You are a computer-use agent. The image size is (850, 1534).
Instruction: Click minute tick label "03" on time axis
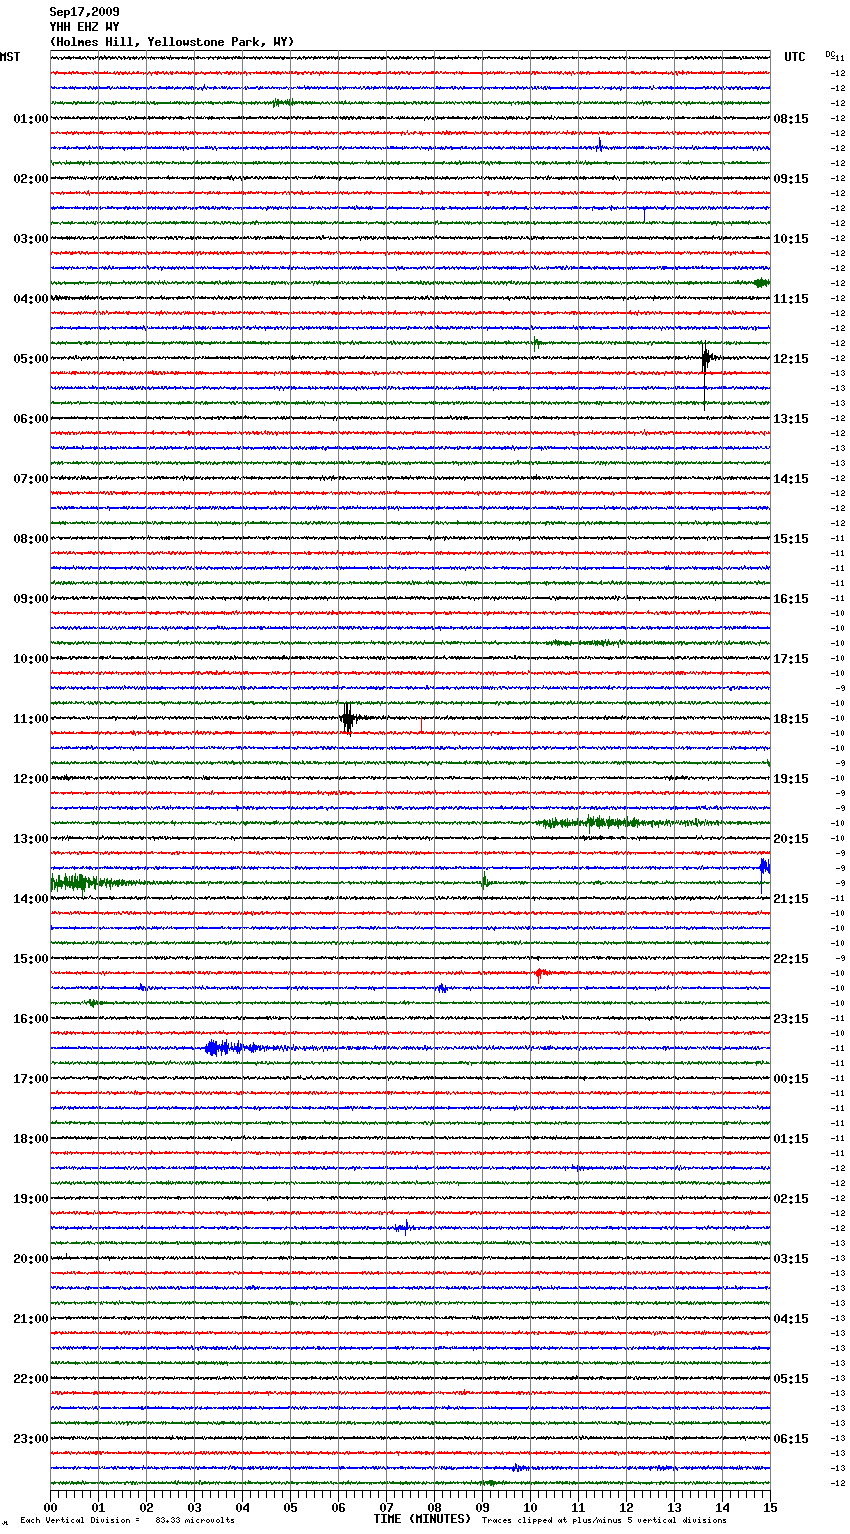[195, 1507]
